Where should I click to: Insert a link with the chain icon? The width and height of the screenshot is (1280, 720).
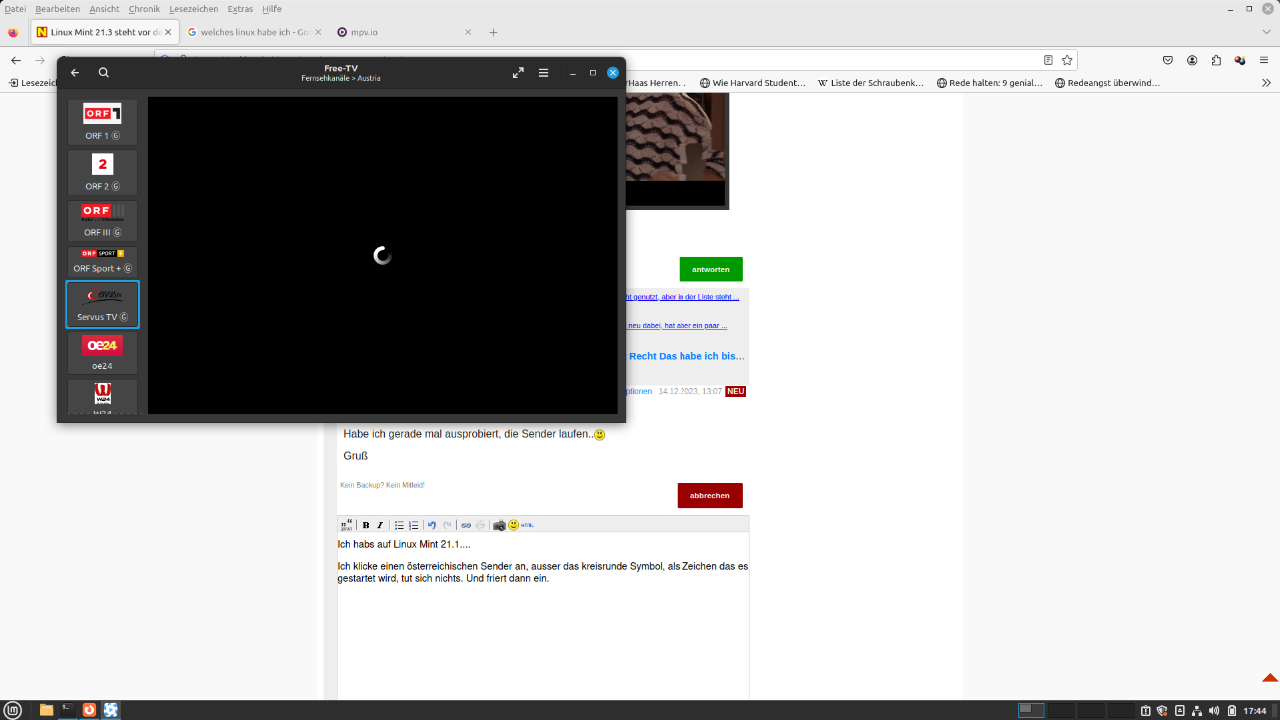click(466, 525)
